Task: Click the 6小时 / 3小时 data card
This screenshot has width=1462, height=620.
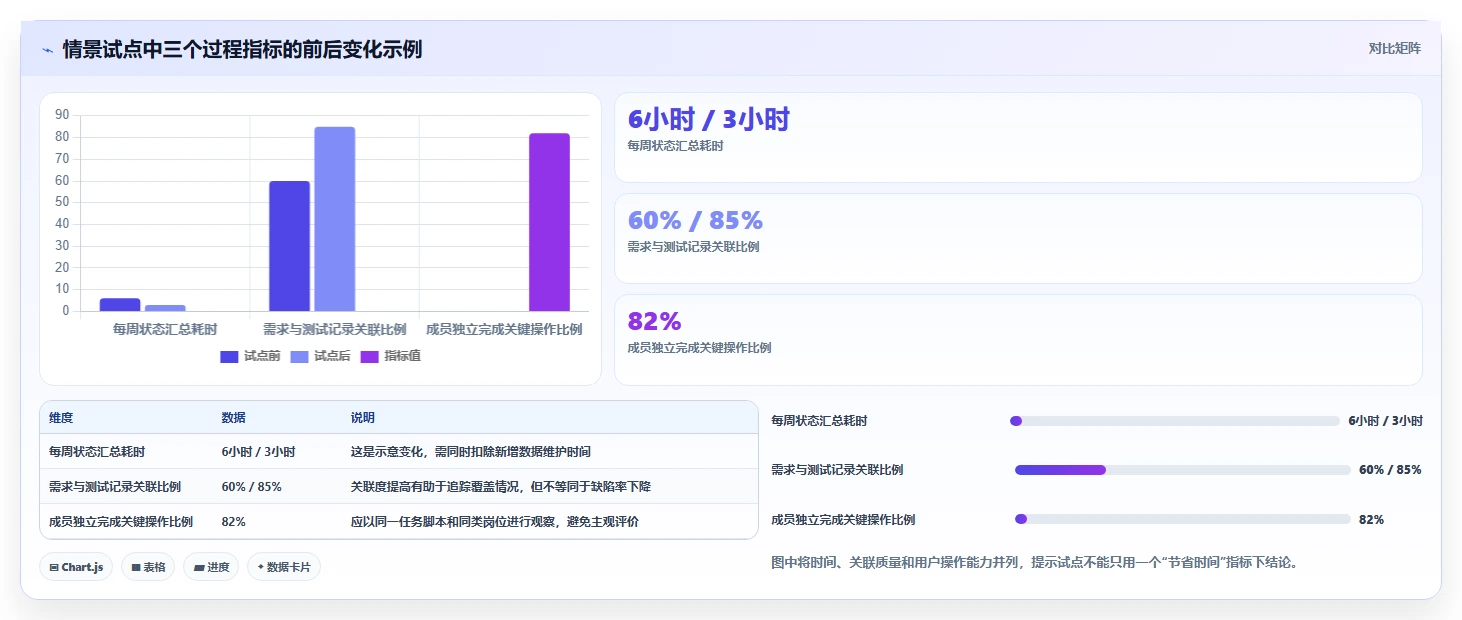Action: pyautogui.click(x=1018, y=138)
